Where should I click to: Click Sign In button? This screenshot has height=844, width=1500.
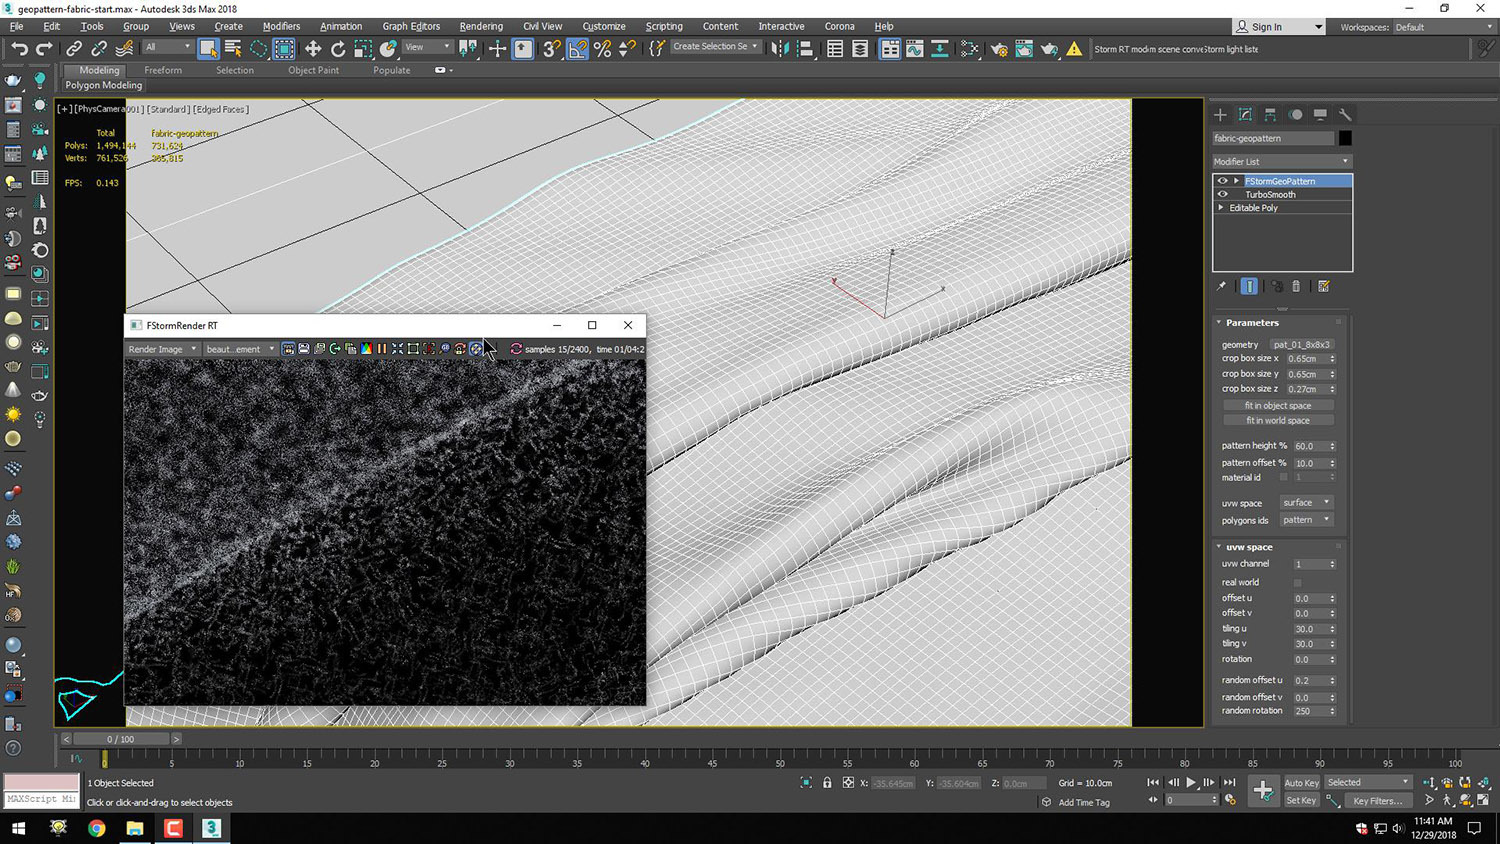(x=1267, y=27)
